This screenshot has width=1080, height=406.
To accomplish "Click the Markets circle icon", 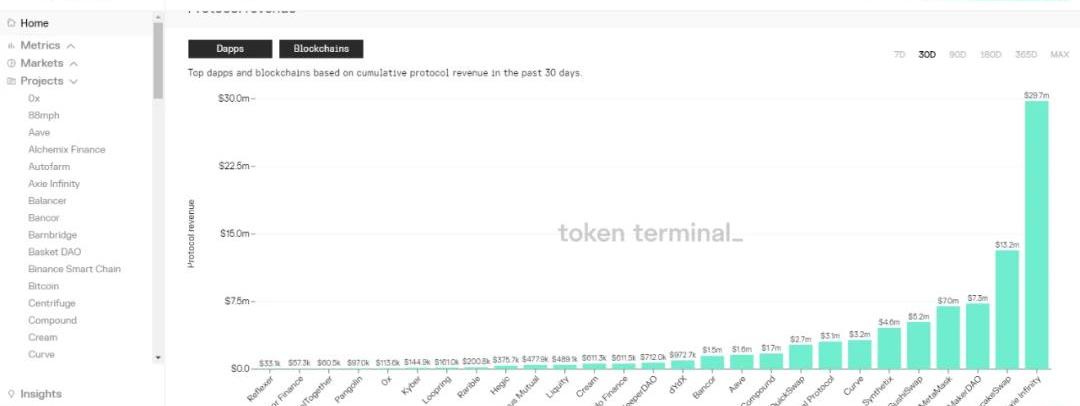I will (12, 64).
